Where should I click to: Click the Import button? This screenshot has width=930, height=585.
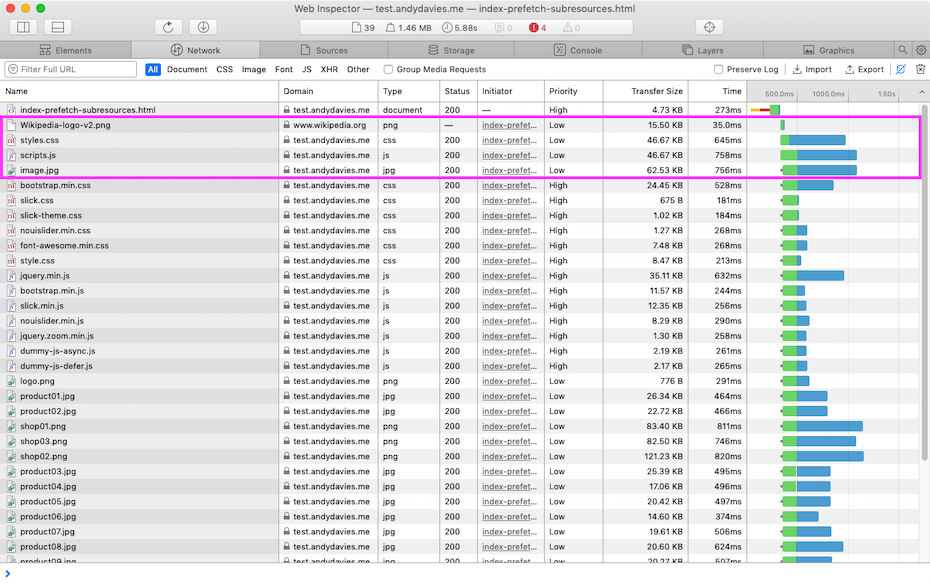click(x=812, y=69)
